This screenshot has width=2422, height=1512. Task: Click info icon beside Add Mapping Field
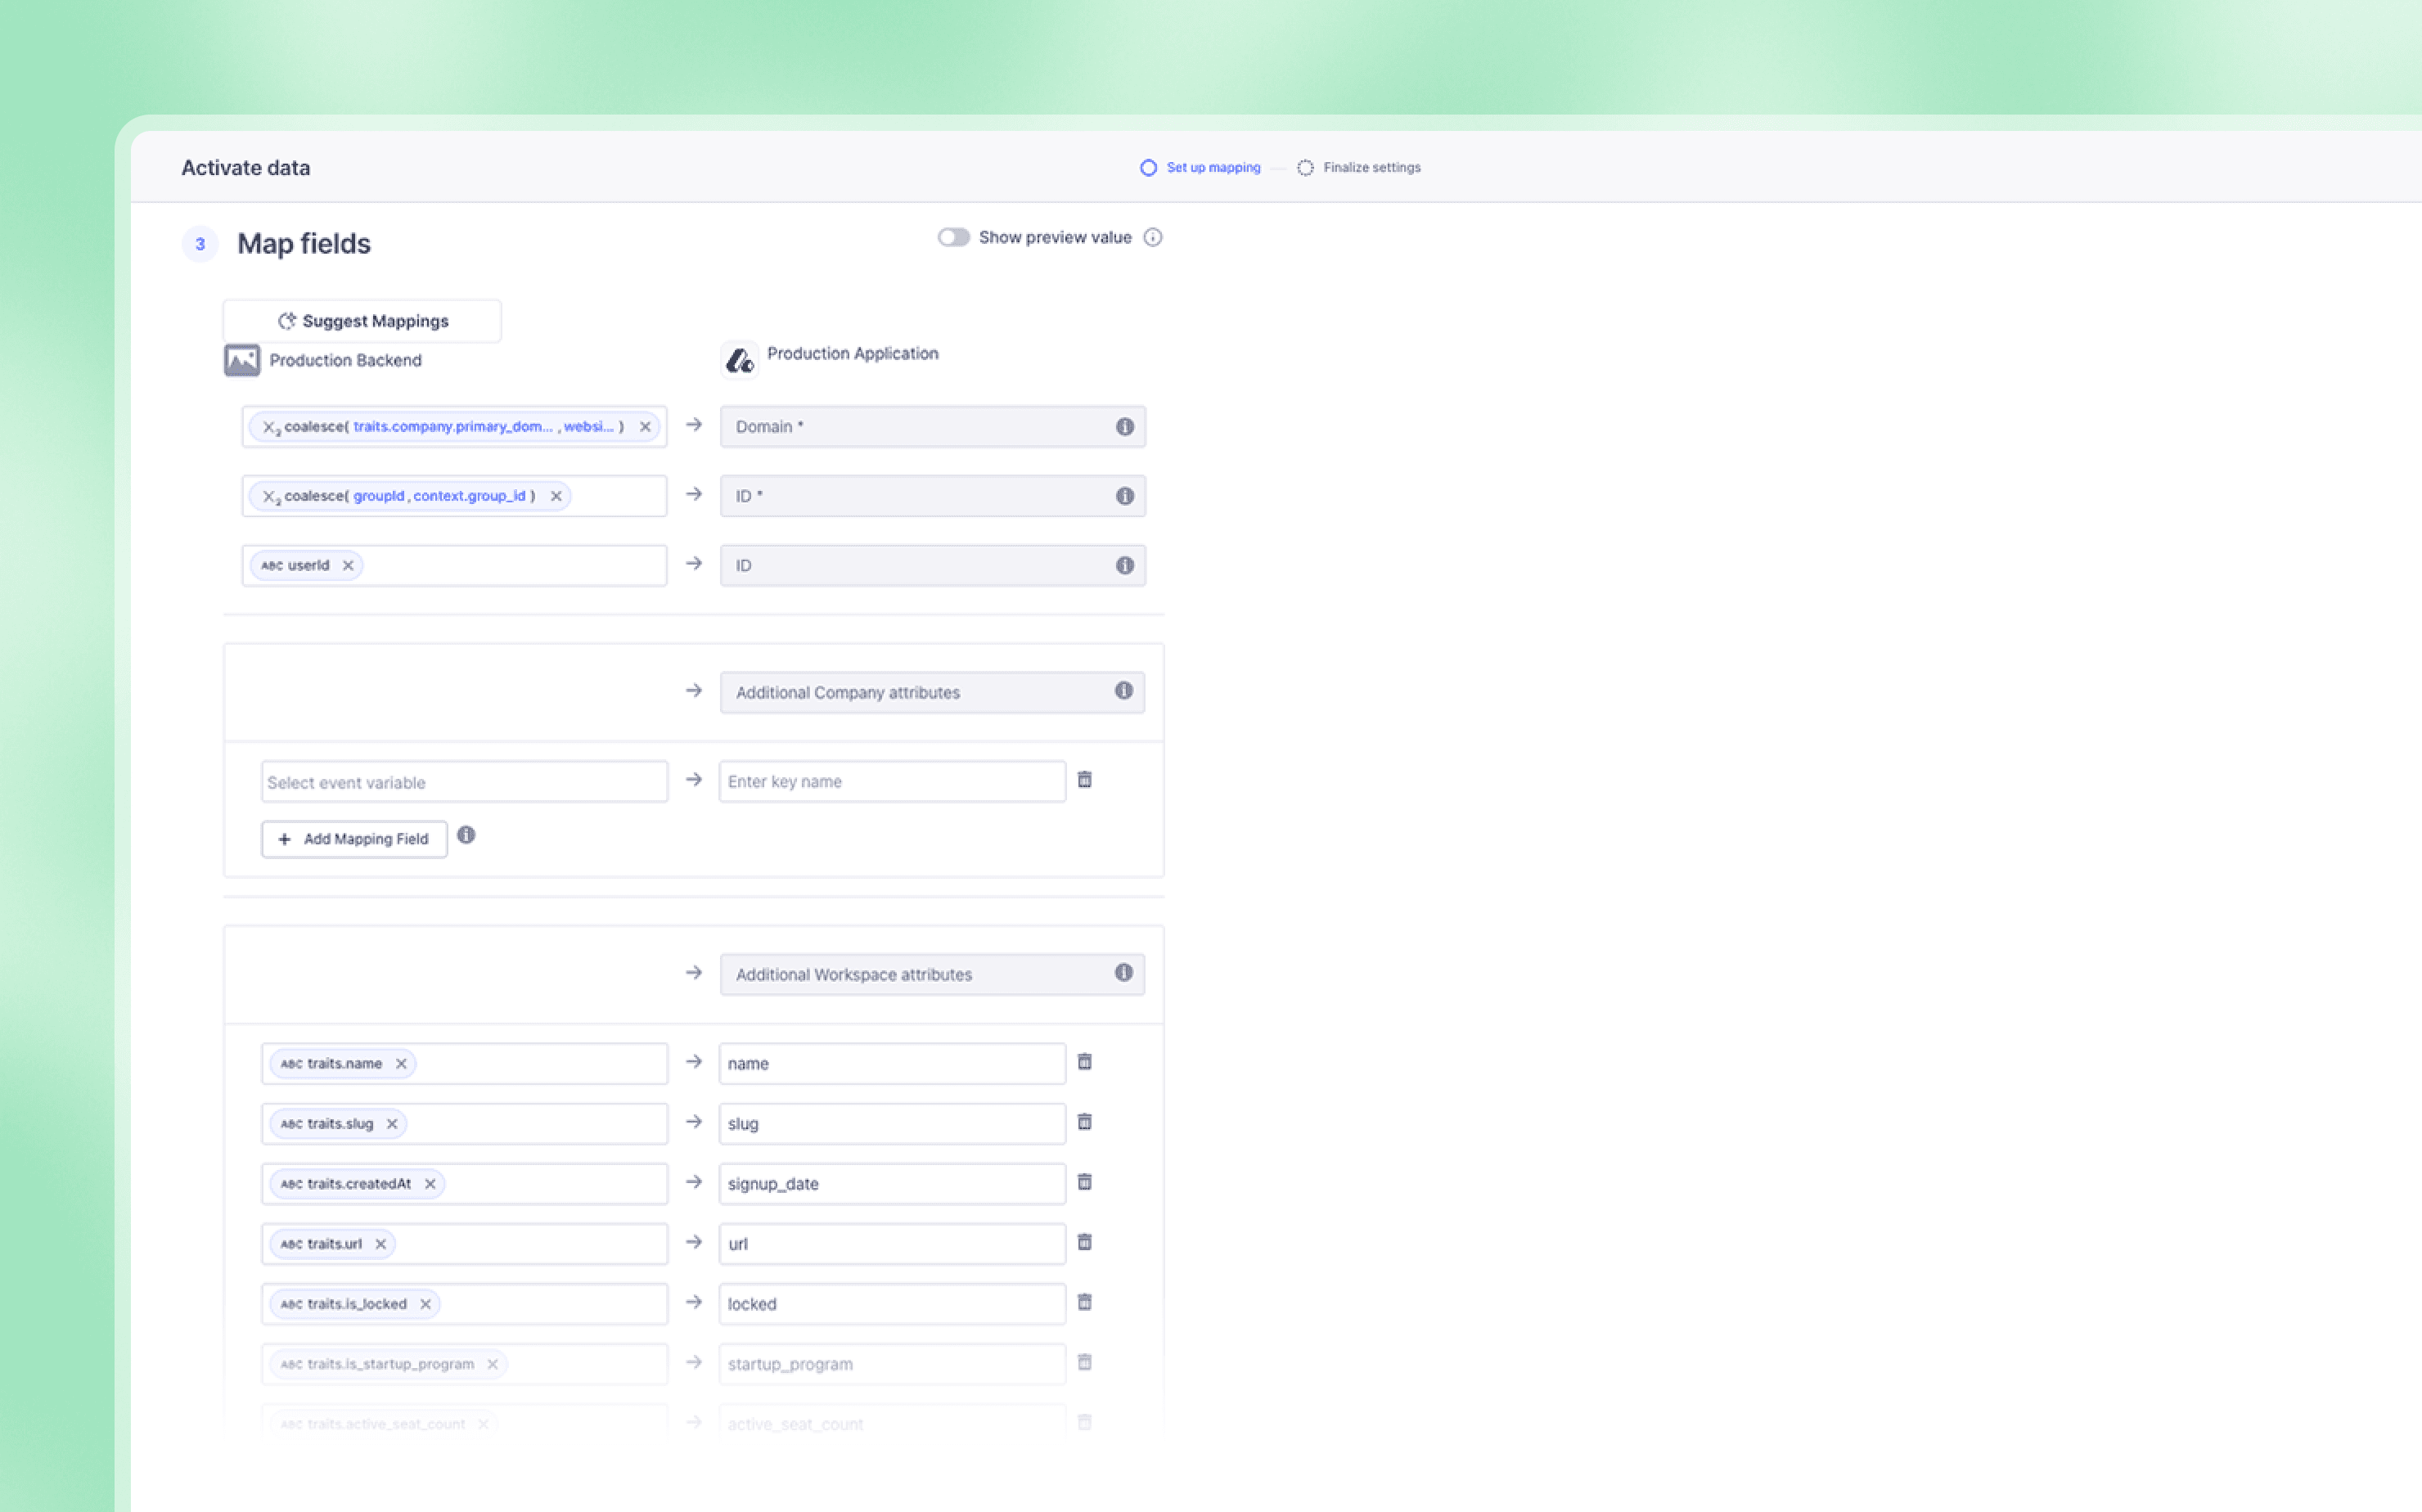point(466,835)
